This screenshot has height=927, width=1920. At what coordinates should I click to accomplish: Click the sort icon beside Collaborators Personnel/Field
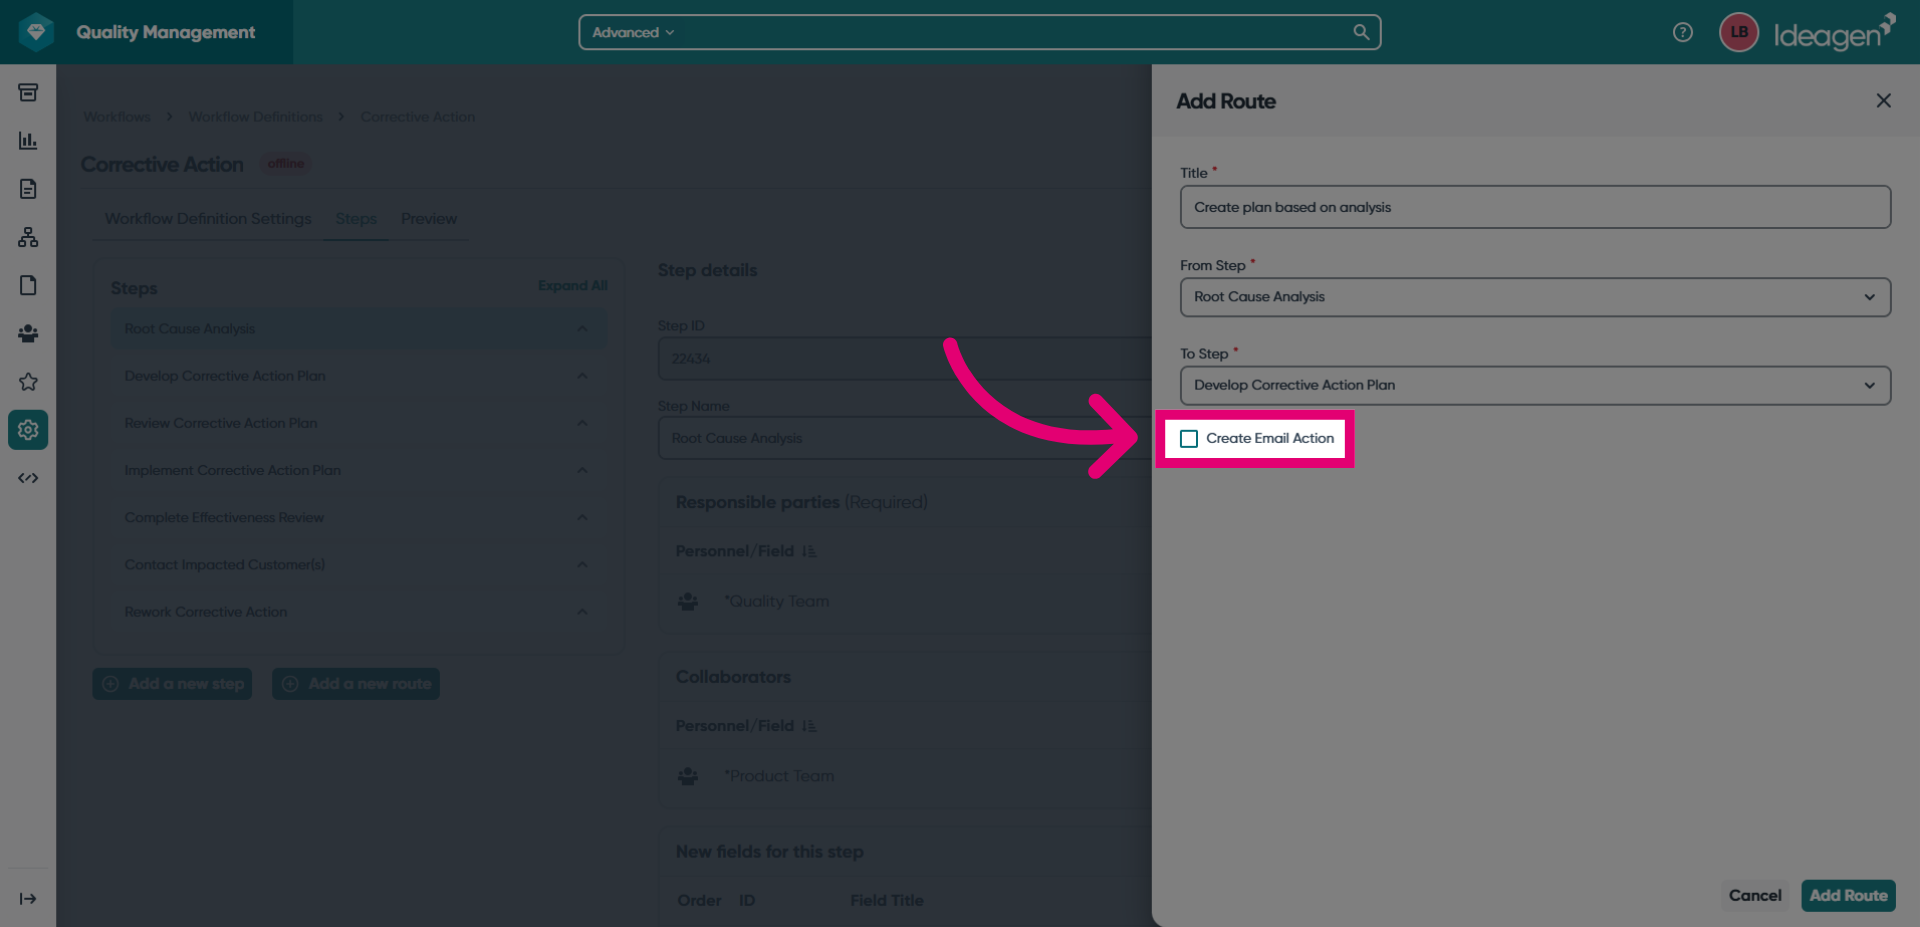pos(809,726)
